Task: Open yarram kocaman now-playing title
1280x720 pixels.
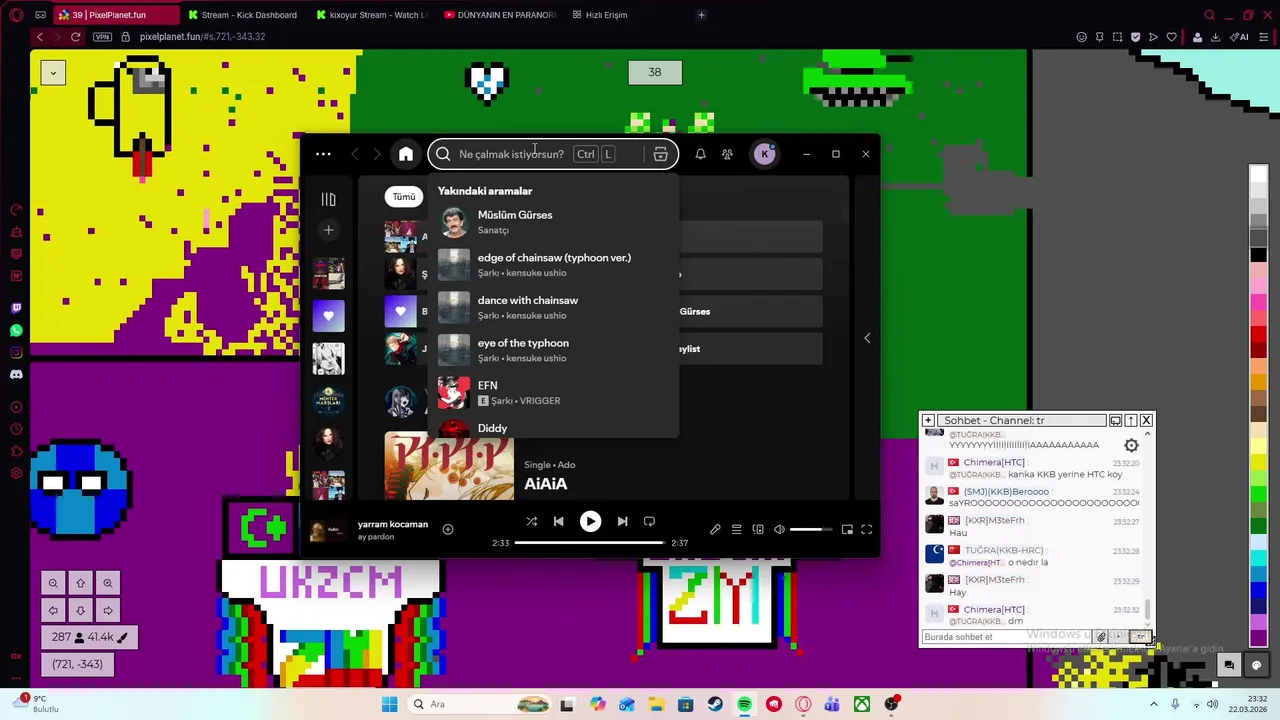Action: click(393, 524)
